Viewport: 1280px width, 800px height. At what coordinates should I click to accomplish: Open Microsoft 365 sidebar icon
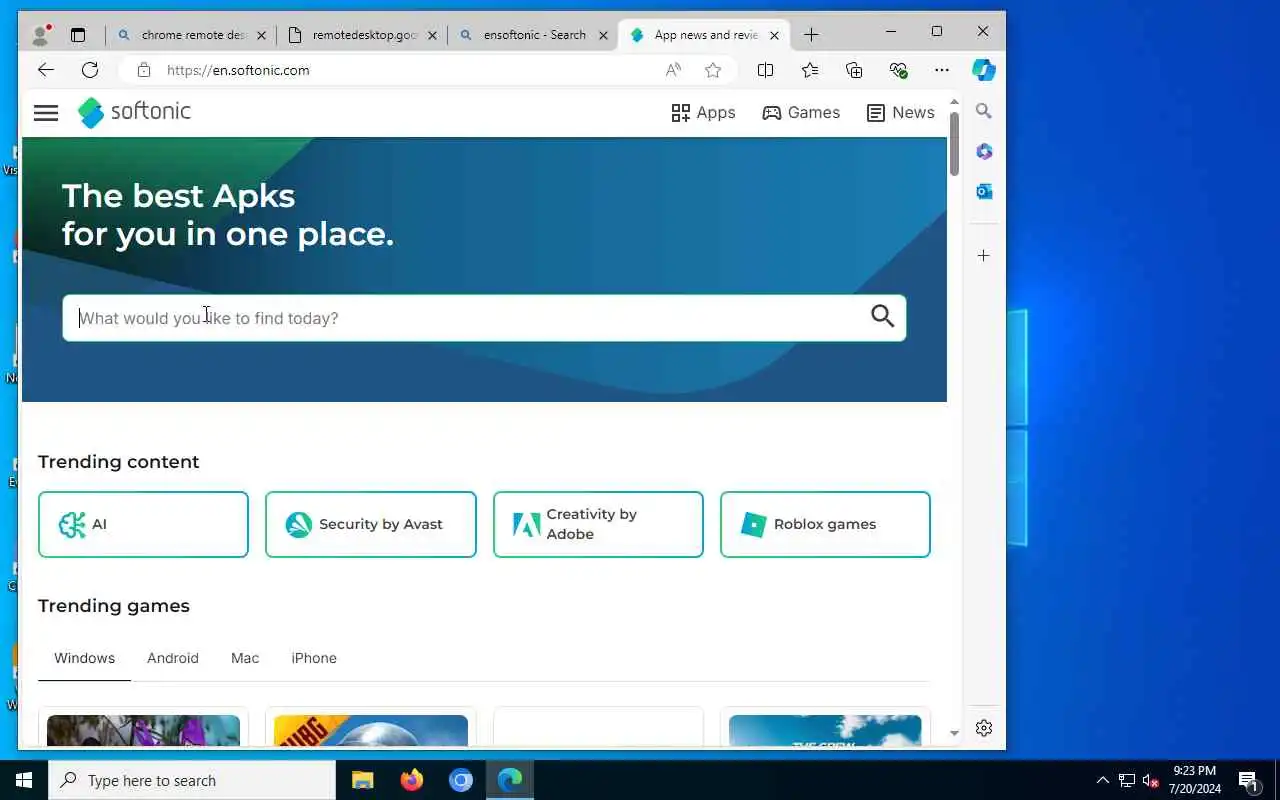click(x=984, y=151)
